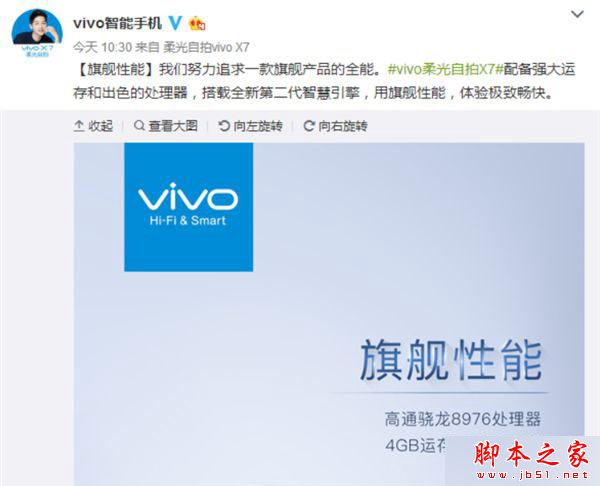600x486 pixels.
Task: Click the 收起 collapse arrow icon
Action: click(79, 126)
